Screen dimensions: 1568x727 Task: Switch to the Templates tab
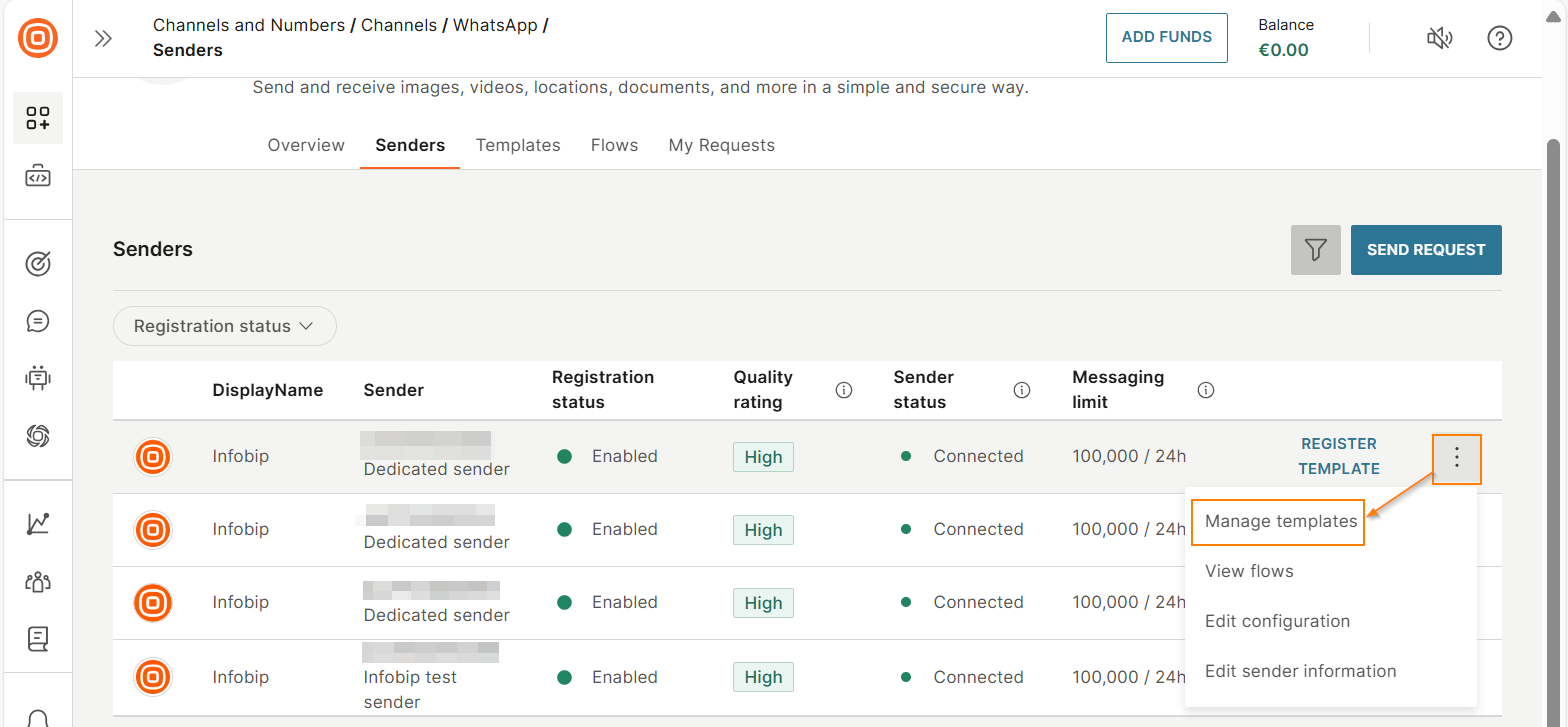(518, 145)
